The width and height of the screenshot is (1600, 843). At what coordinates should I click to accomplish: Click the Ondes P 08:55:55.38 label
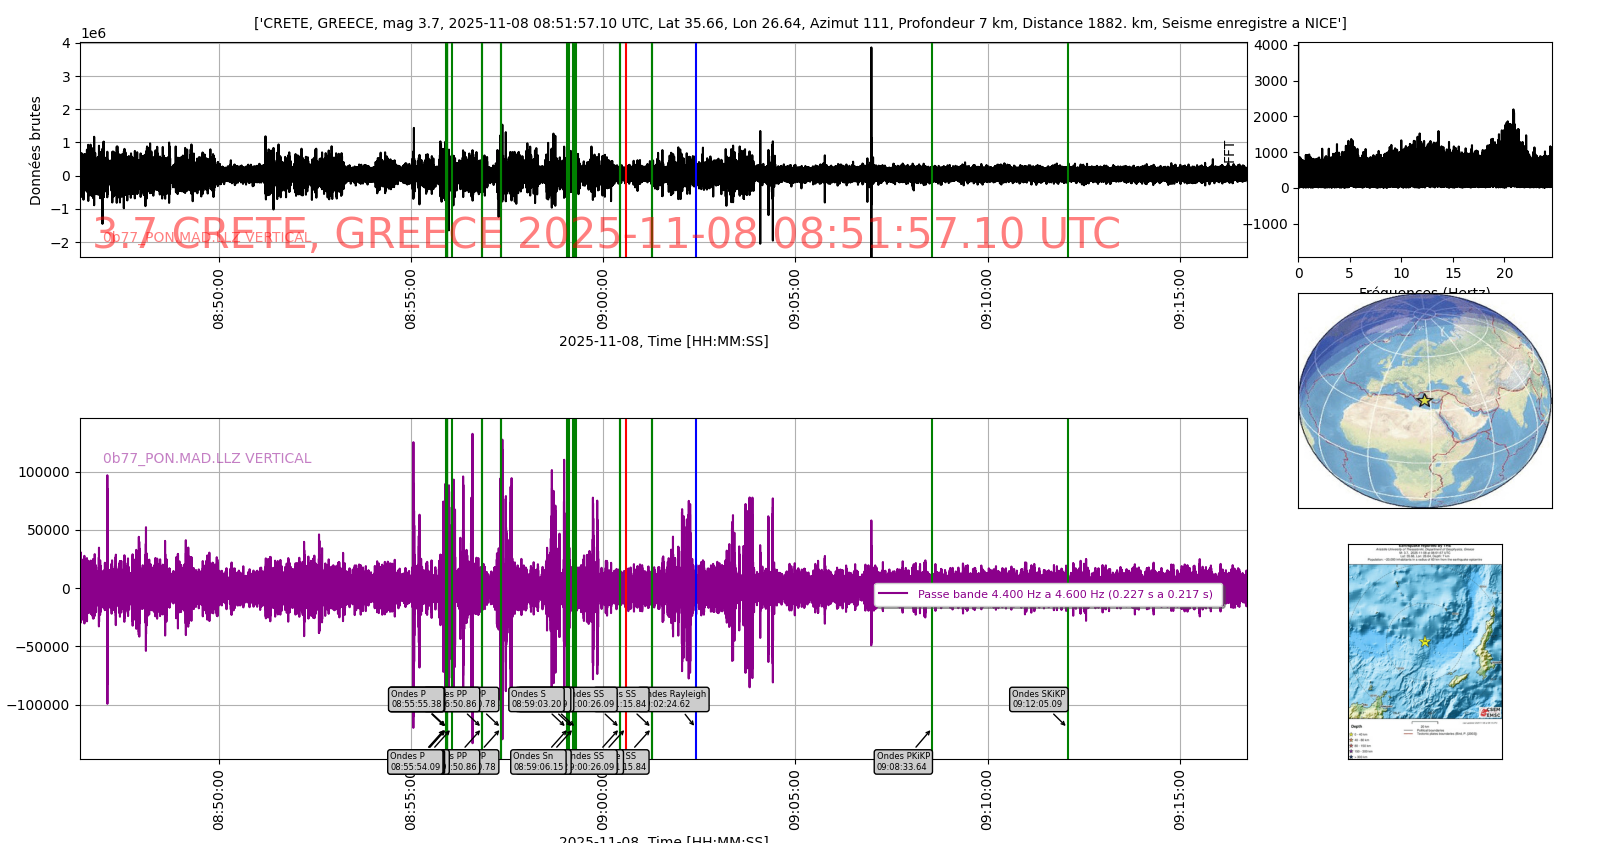point(416,699)
